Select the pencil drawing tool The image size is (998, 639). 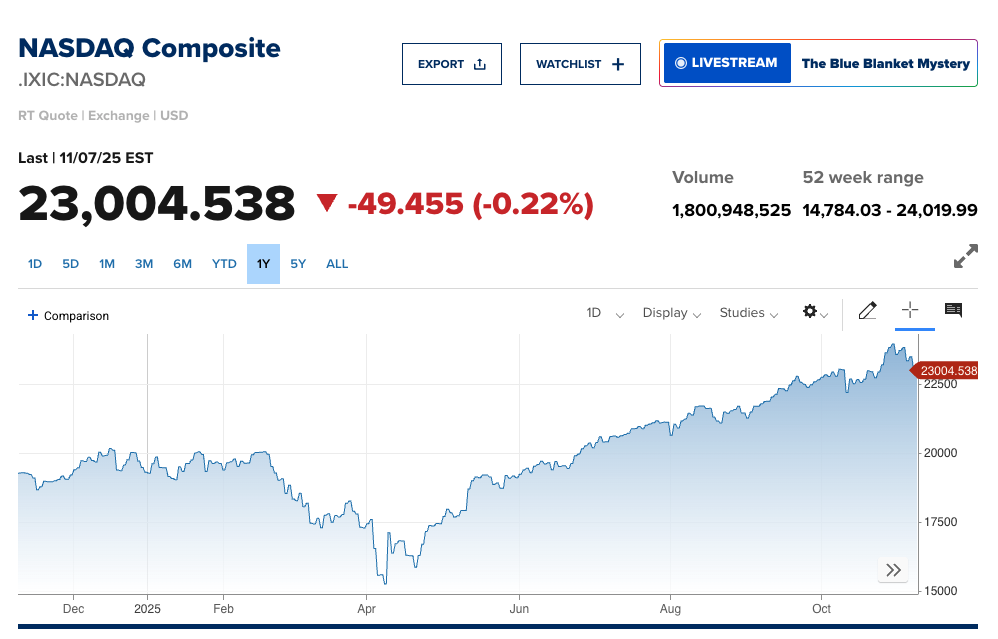(867, 311)
